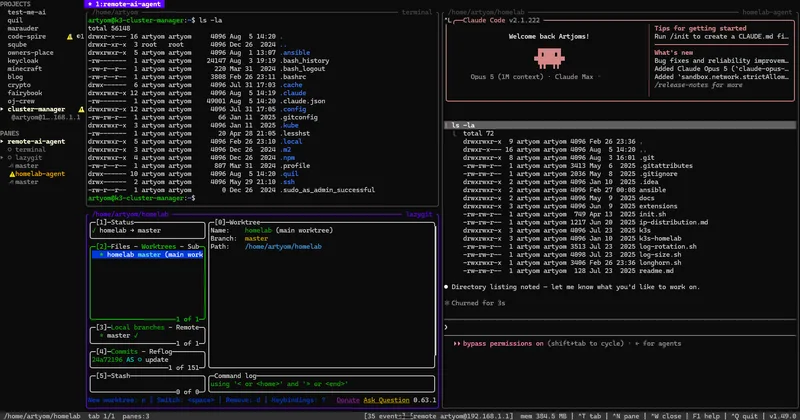Select the minecraft project
The width and height of the screenshot is (800, 420).
(25, 69)
